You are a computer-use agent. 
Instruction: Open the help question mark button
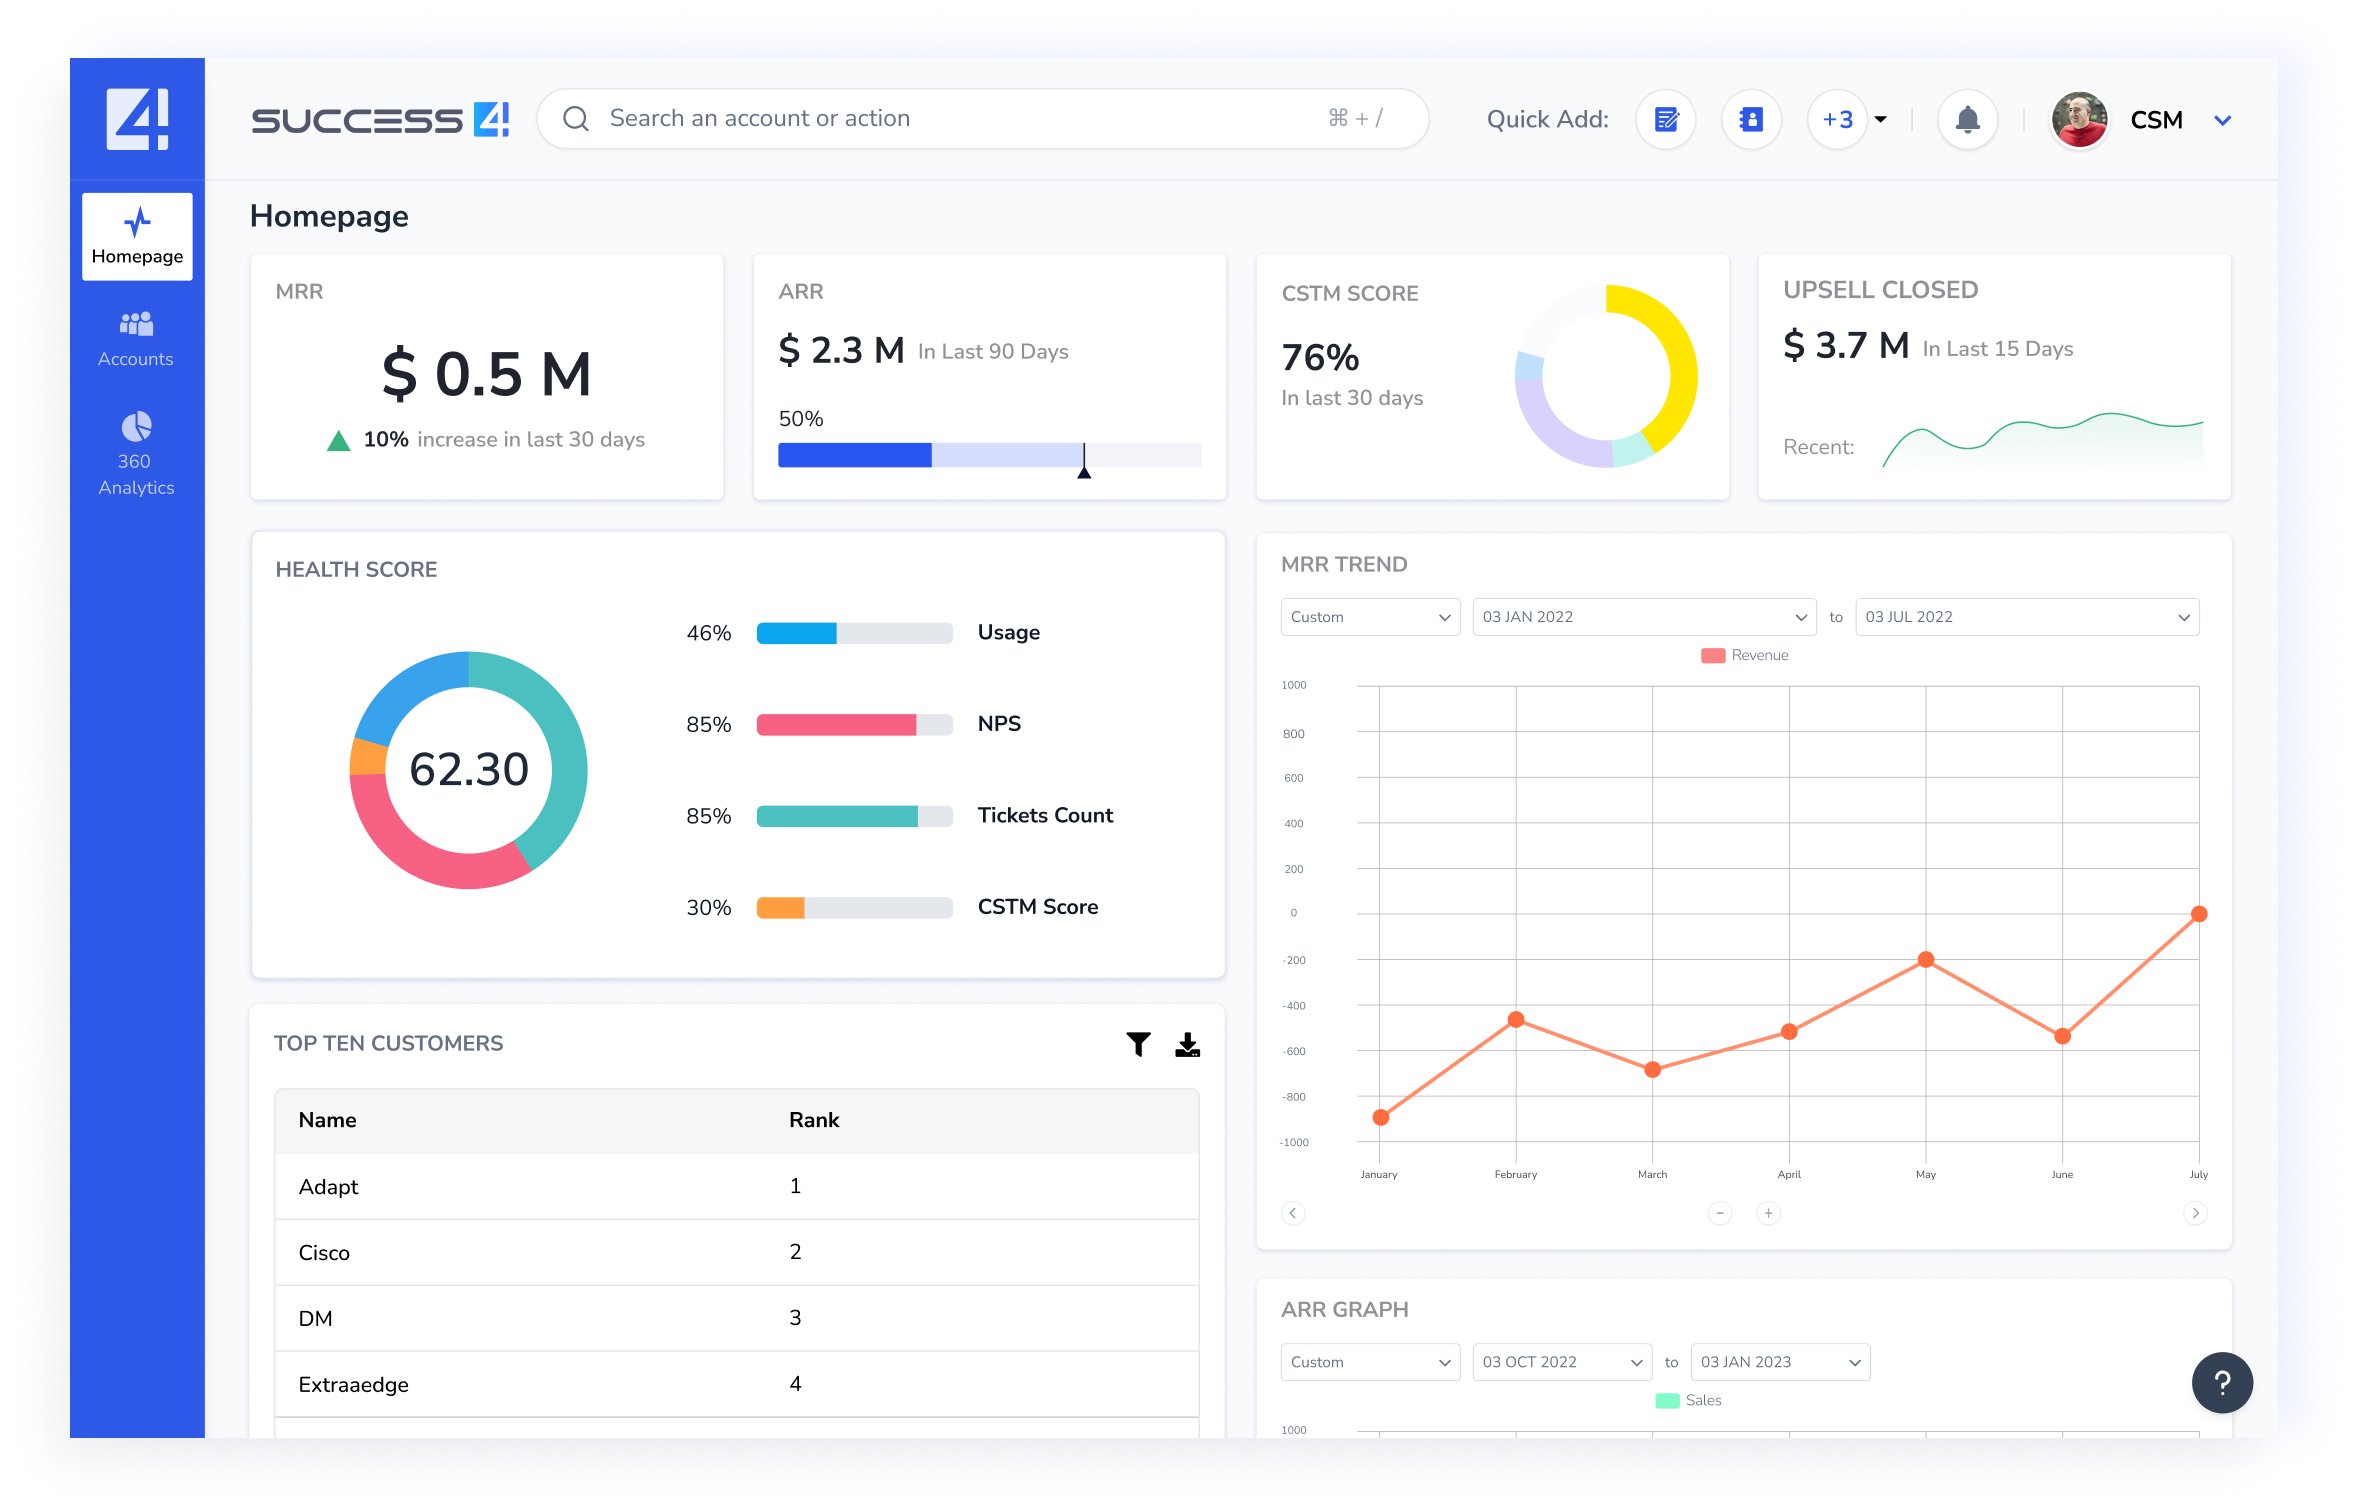pyautogui.click(x=2221, y=1382)
